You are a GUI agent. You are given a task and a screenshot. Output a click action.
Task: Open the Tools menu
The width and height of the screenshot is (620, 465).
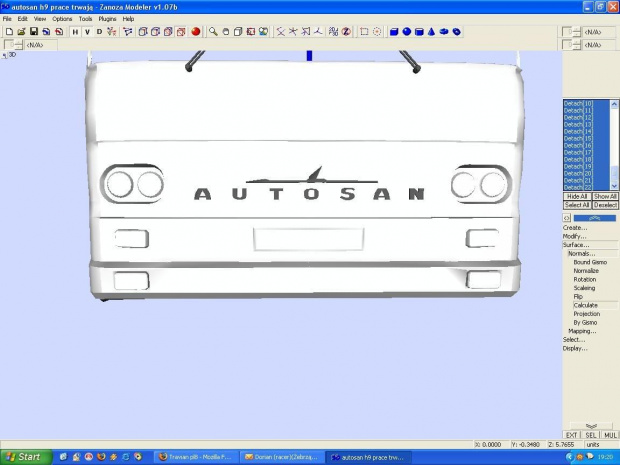85,19
